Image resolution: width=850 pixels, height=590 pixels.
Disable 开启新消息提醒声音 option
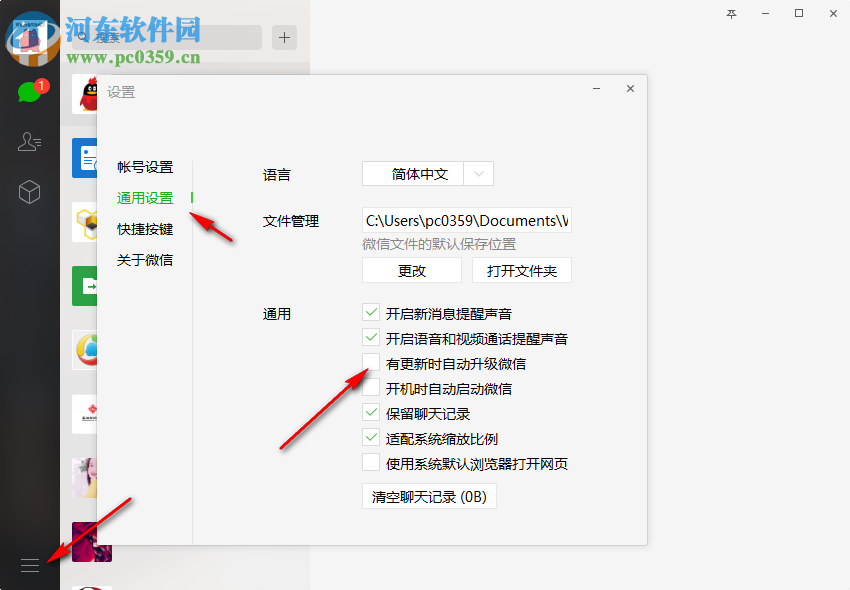pos(371,313)
